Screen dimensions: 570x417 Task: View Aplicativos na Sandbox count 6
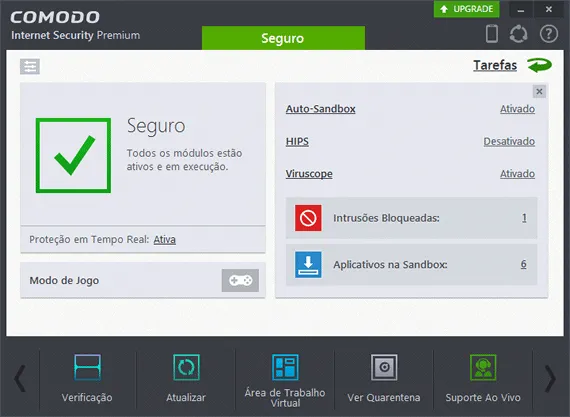click(523, 264)
